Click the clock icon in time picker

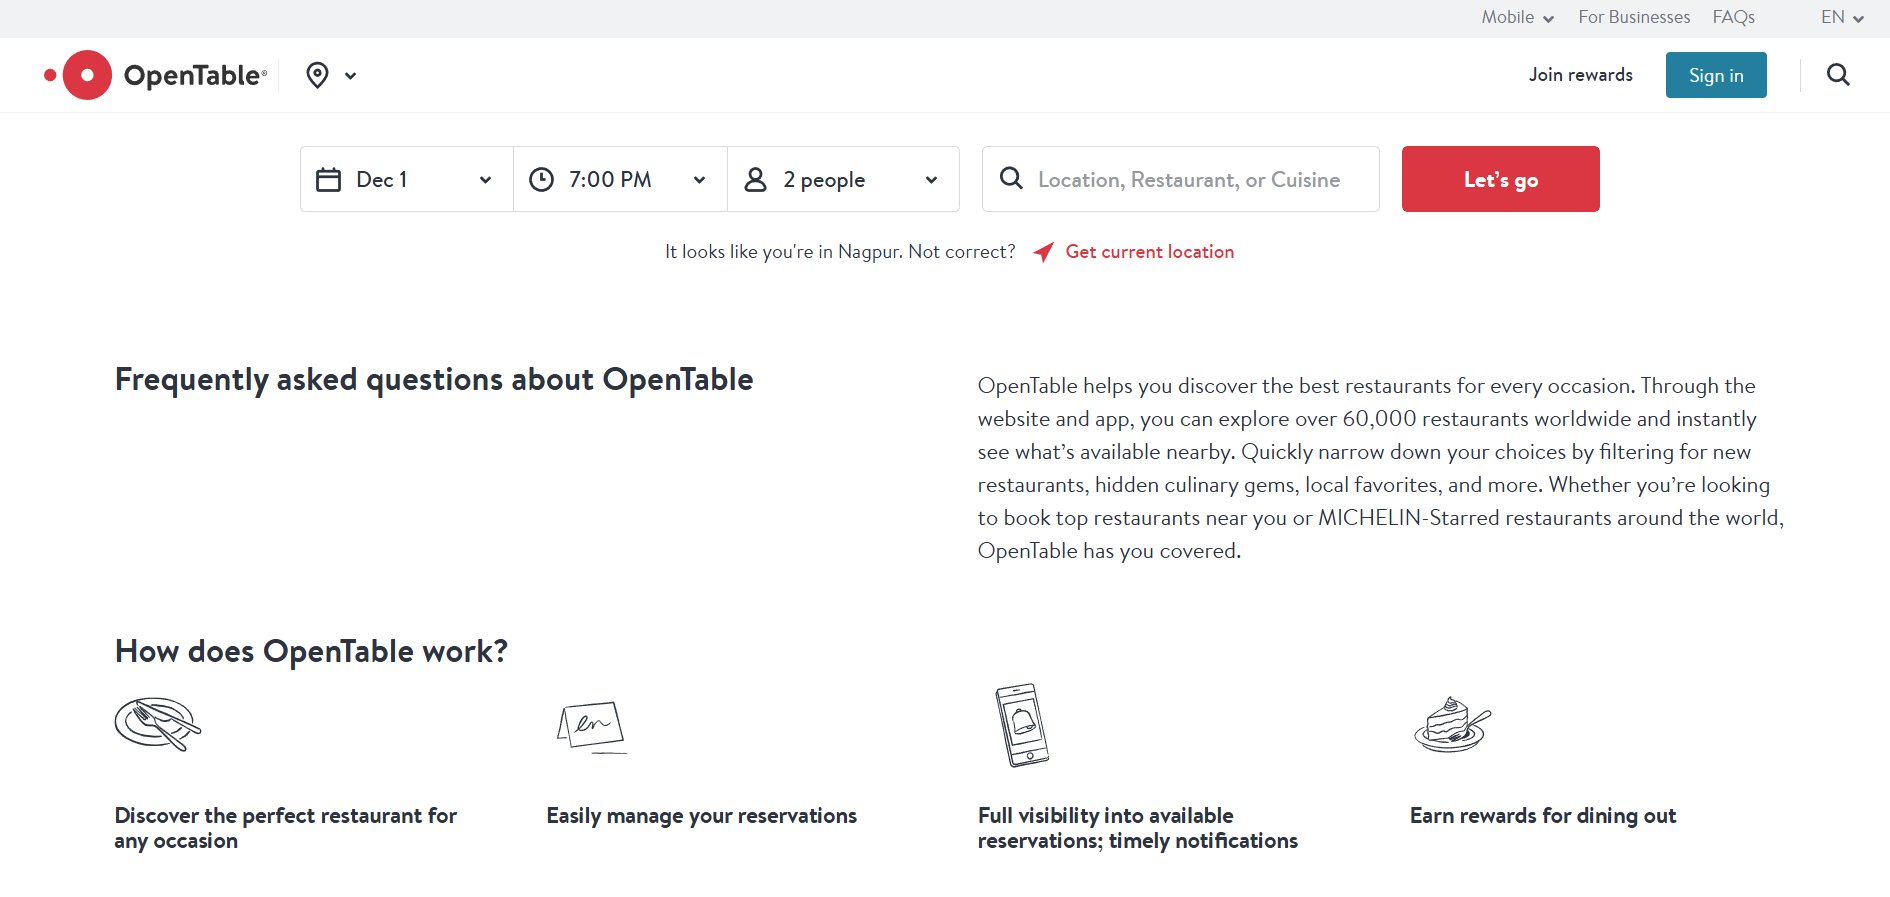click(541, 180)
